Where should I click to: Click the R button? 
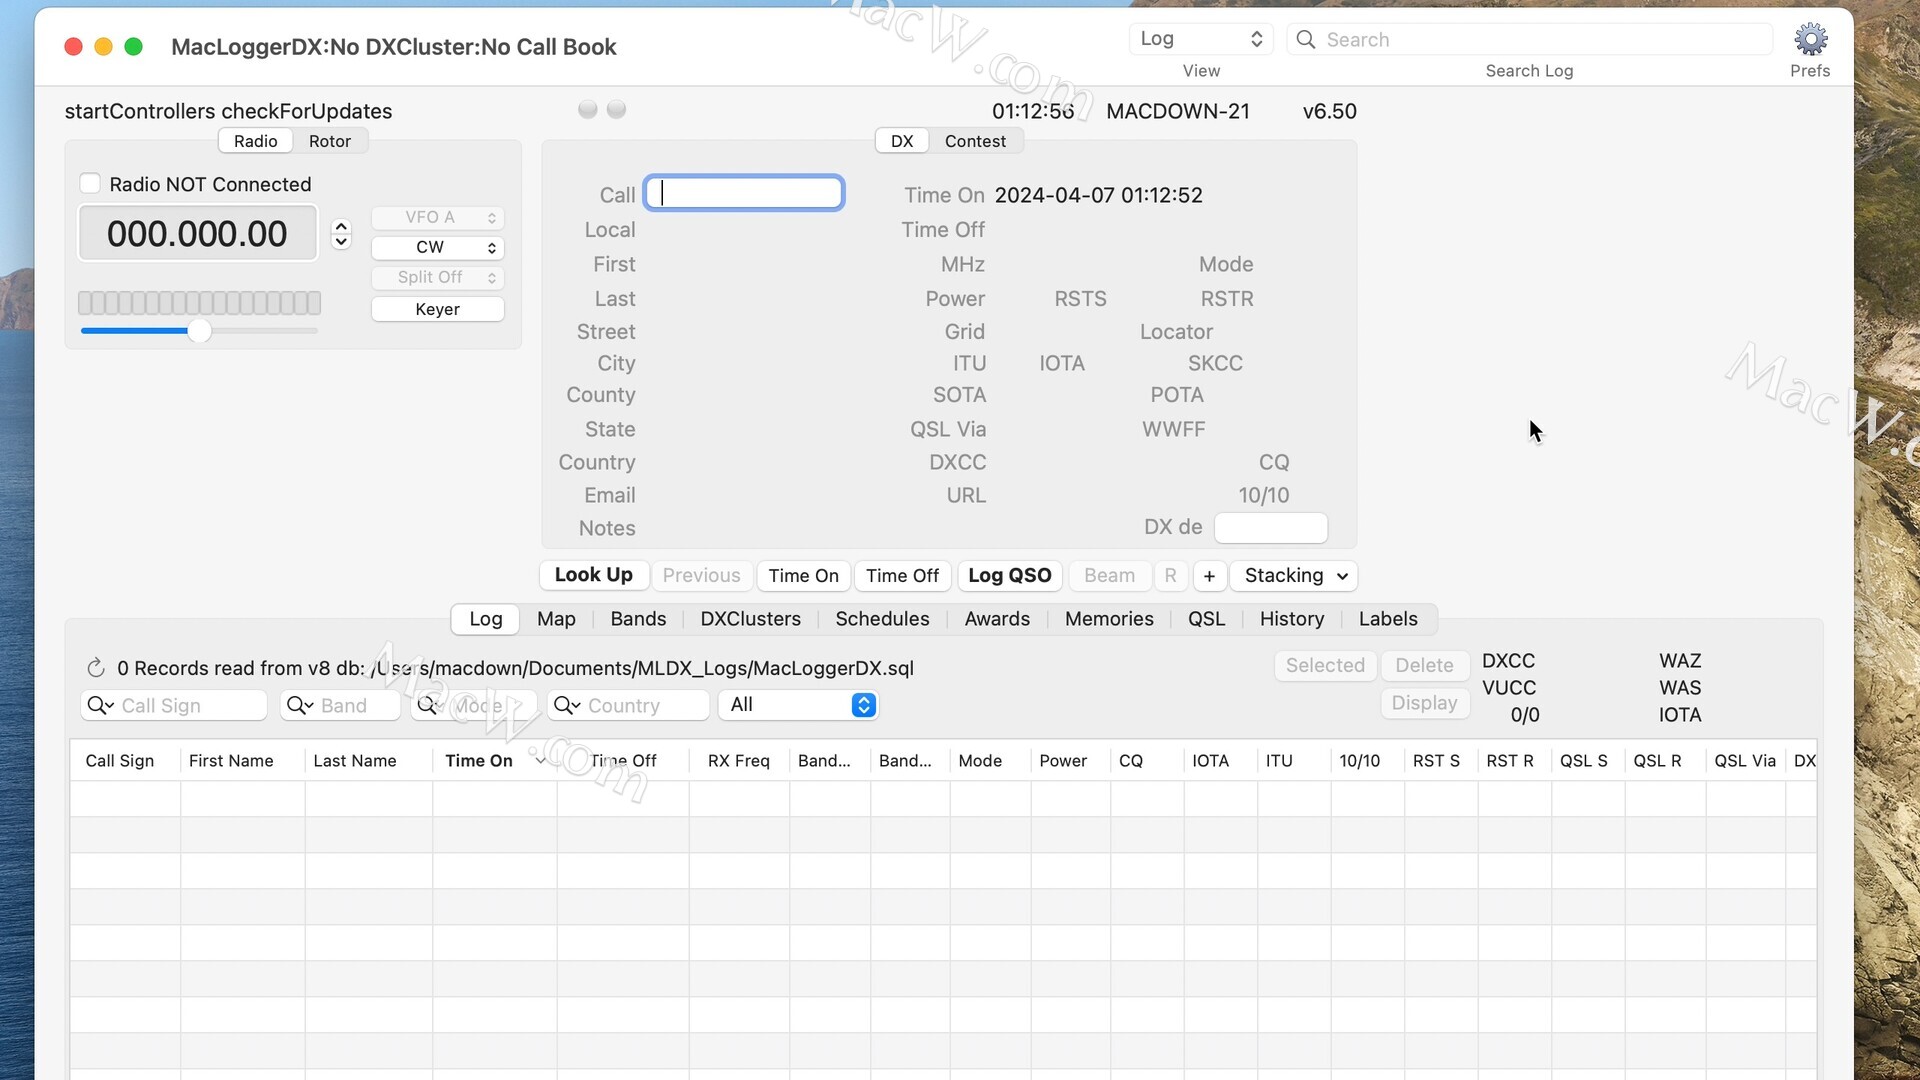coord(1170,576)
